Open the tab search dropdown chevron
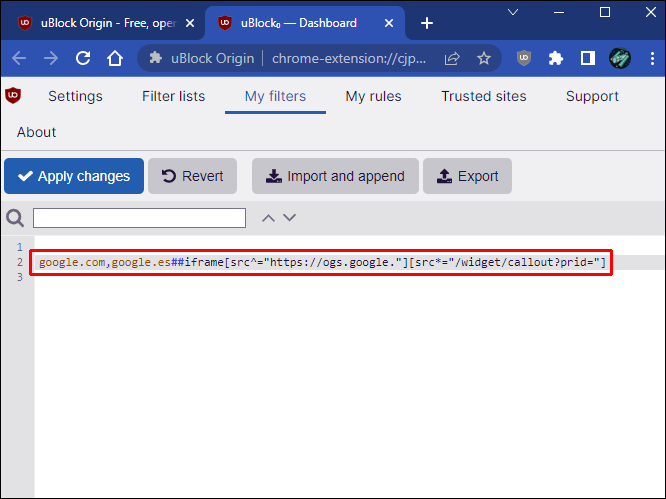Viewport: 666px width, 499px height. click(x=513, y=12)
